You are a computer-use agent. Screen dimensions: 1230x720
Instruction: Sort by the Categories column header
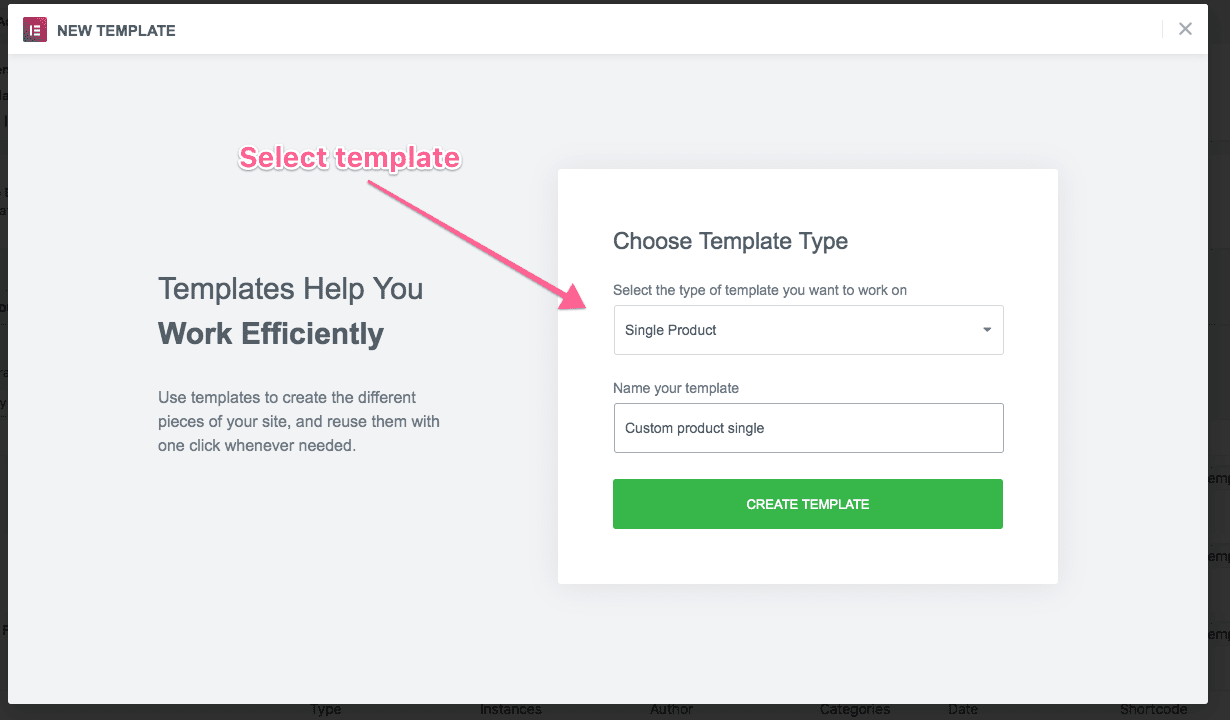[854, 710]
